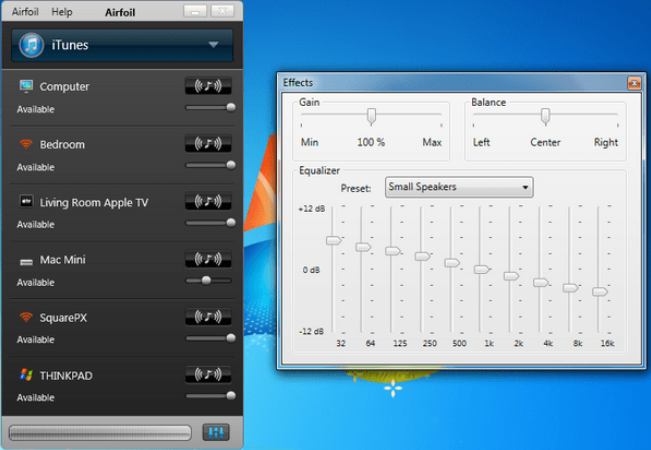Close the Effects window
The height and width of the screenshot is (450, 651).
(x=633, y=83)
